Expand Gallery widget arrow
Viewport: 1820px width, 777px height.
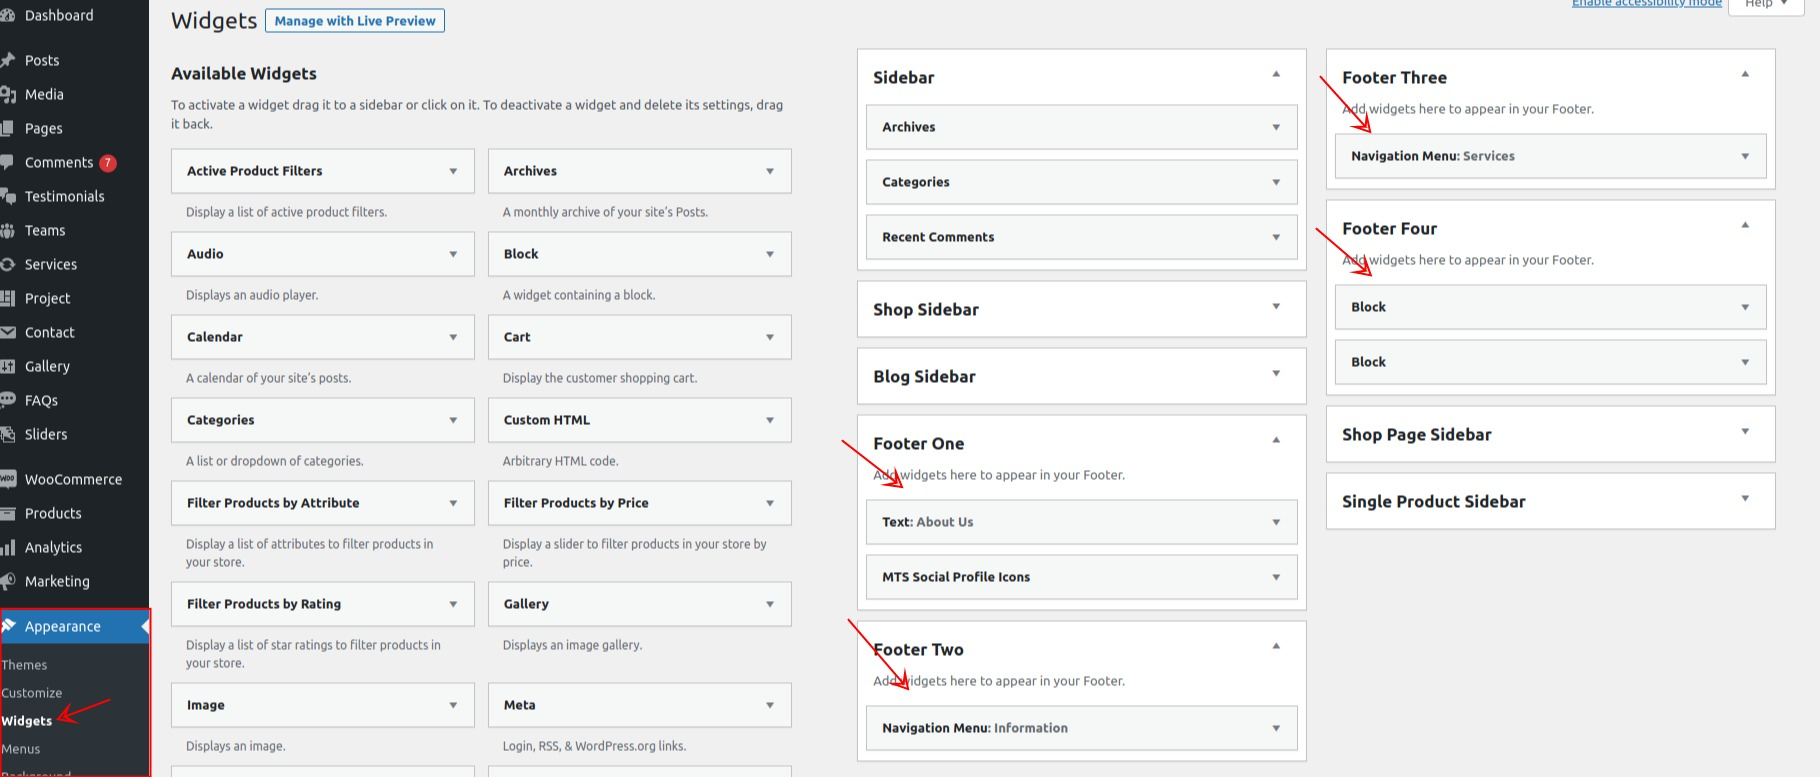click(x=770, y=604)
